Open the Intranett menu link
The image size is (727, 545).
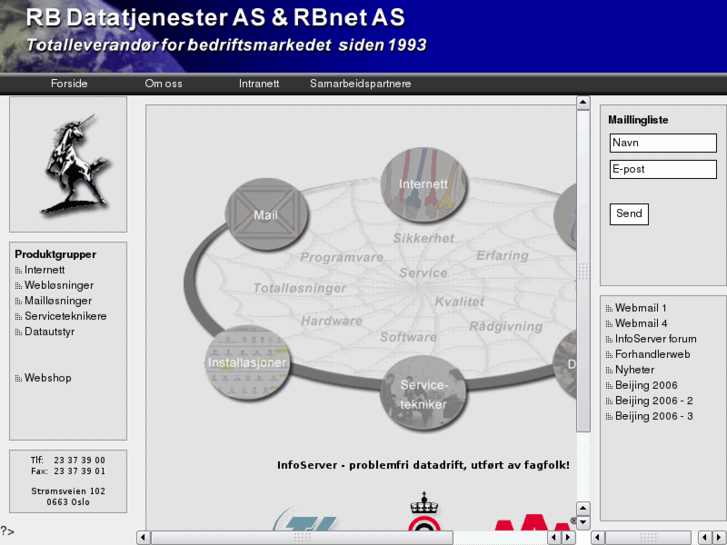point(259,84)
